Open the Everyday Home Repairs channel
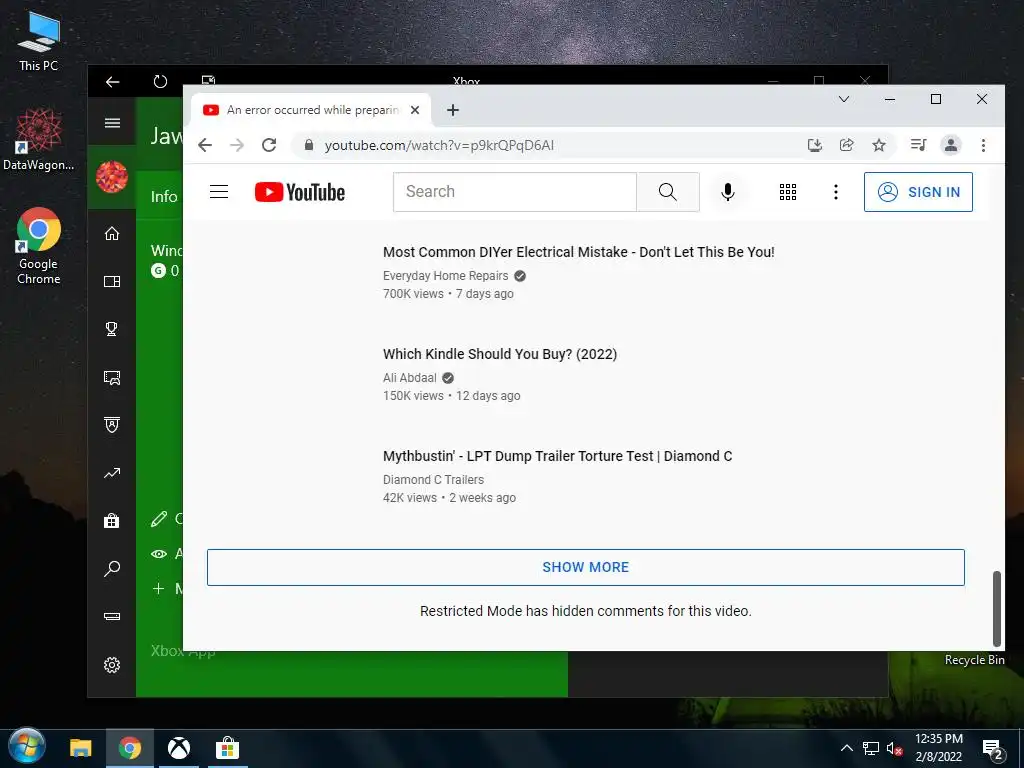The image size is (1024, 768). click(445, 276)
